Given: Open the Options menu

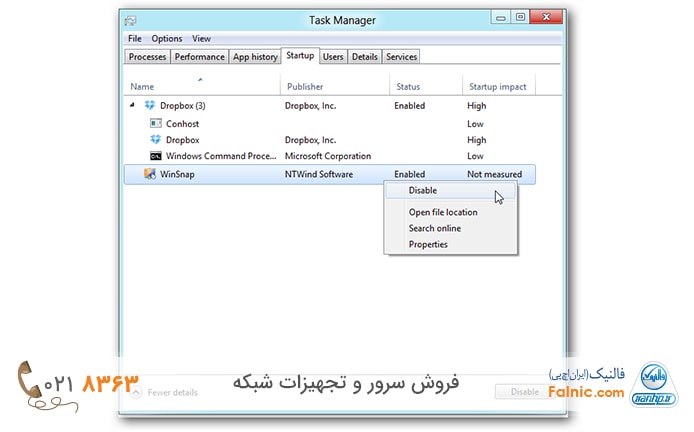Looking at the screenshot, I should (167, 39).
